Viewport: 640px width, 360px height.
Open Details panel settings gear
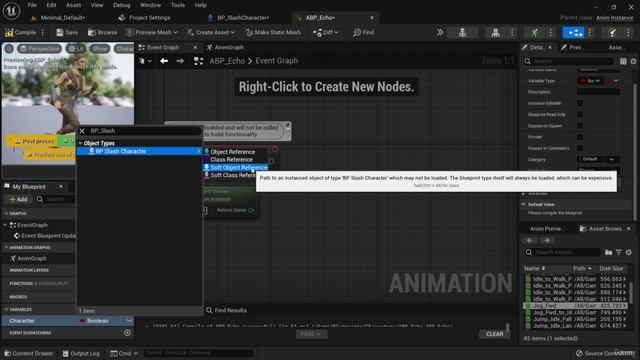[633, 61]
